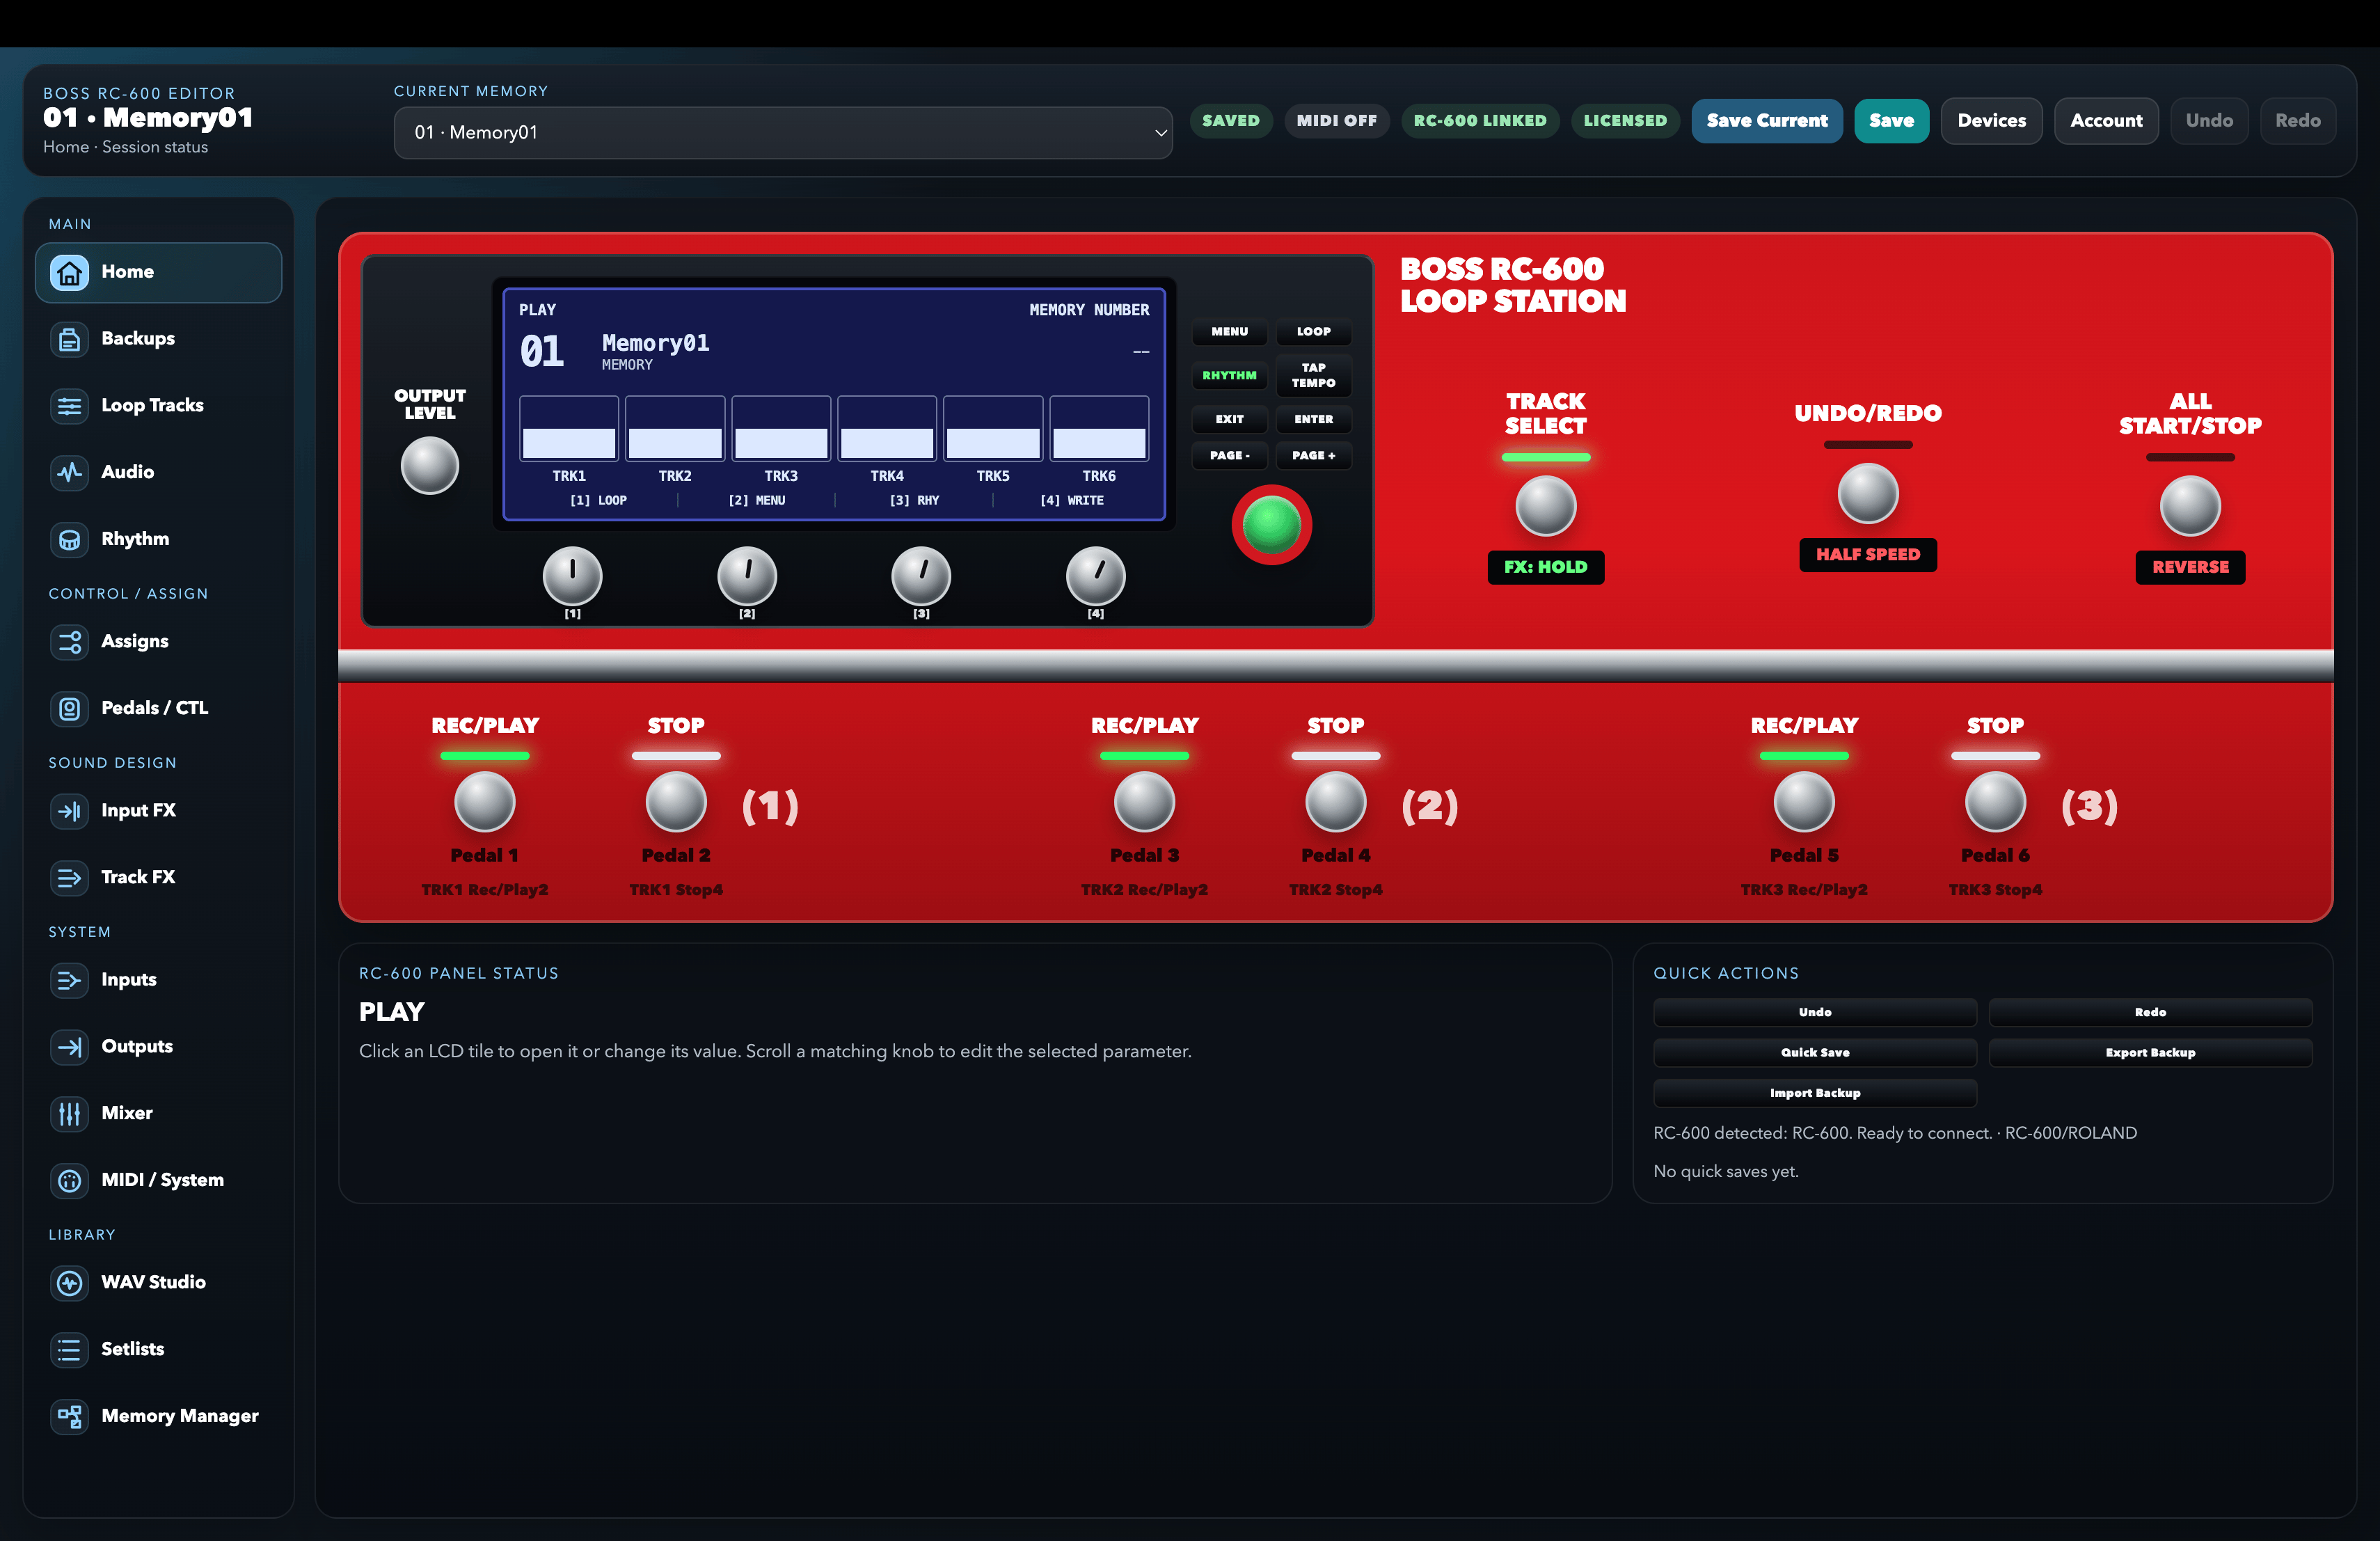Click the OUTPUT LEVEL knob
Screen dimensions: 2380x1541
coord(429,466)
